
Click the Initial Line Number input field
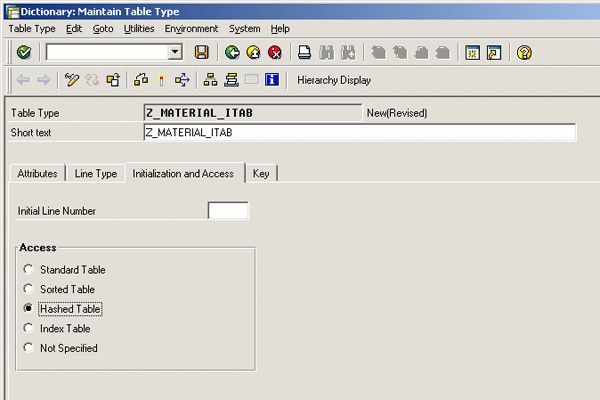pos(227,211)
